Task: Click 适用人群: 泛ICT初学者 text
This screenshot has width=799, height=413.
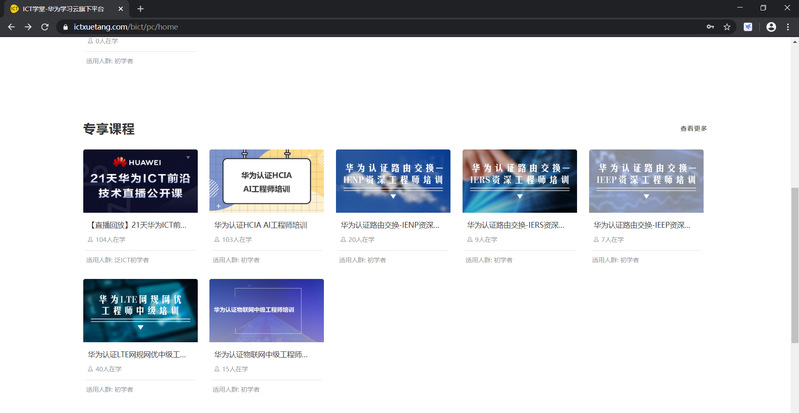Action: pos(117,260)
